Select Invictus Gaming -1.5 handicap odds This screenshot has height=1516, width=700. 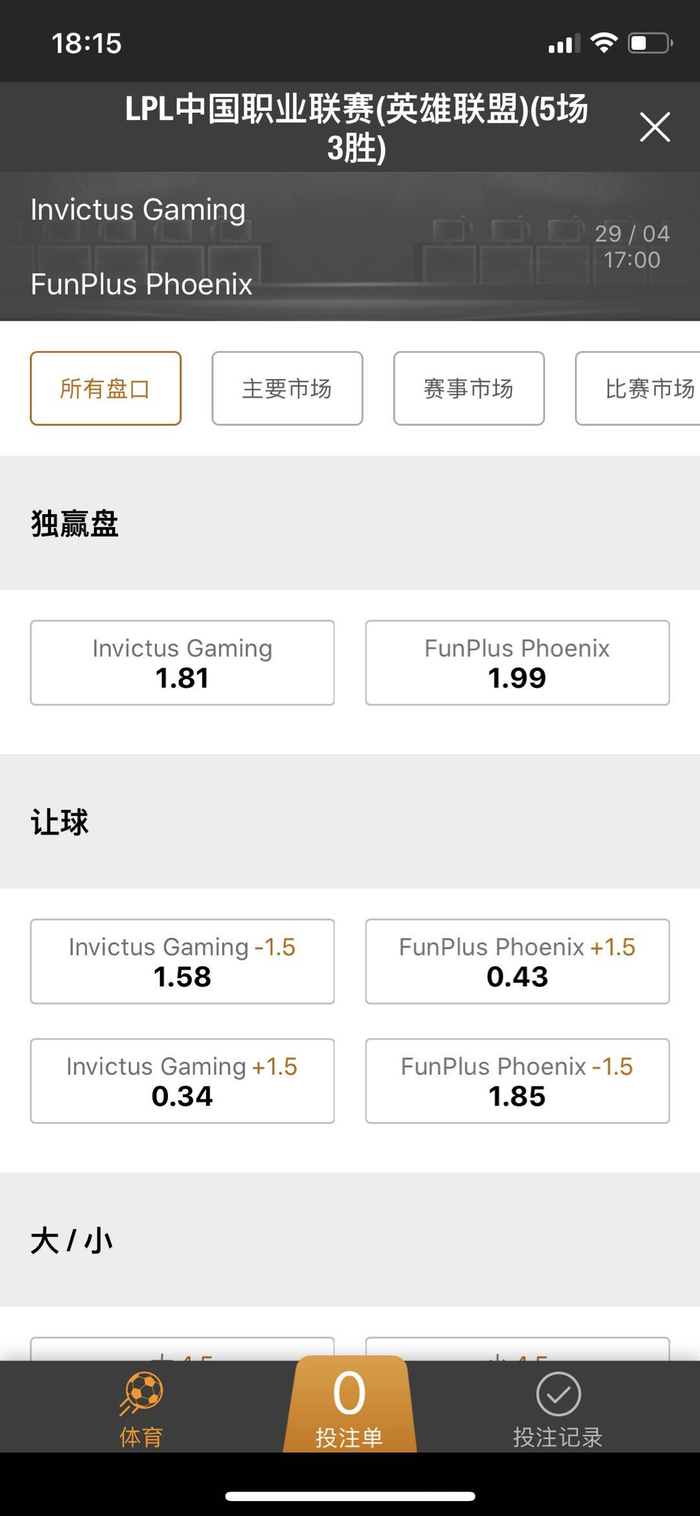coord(182,962)
